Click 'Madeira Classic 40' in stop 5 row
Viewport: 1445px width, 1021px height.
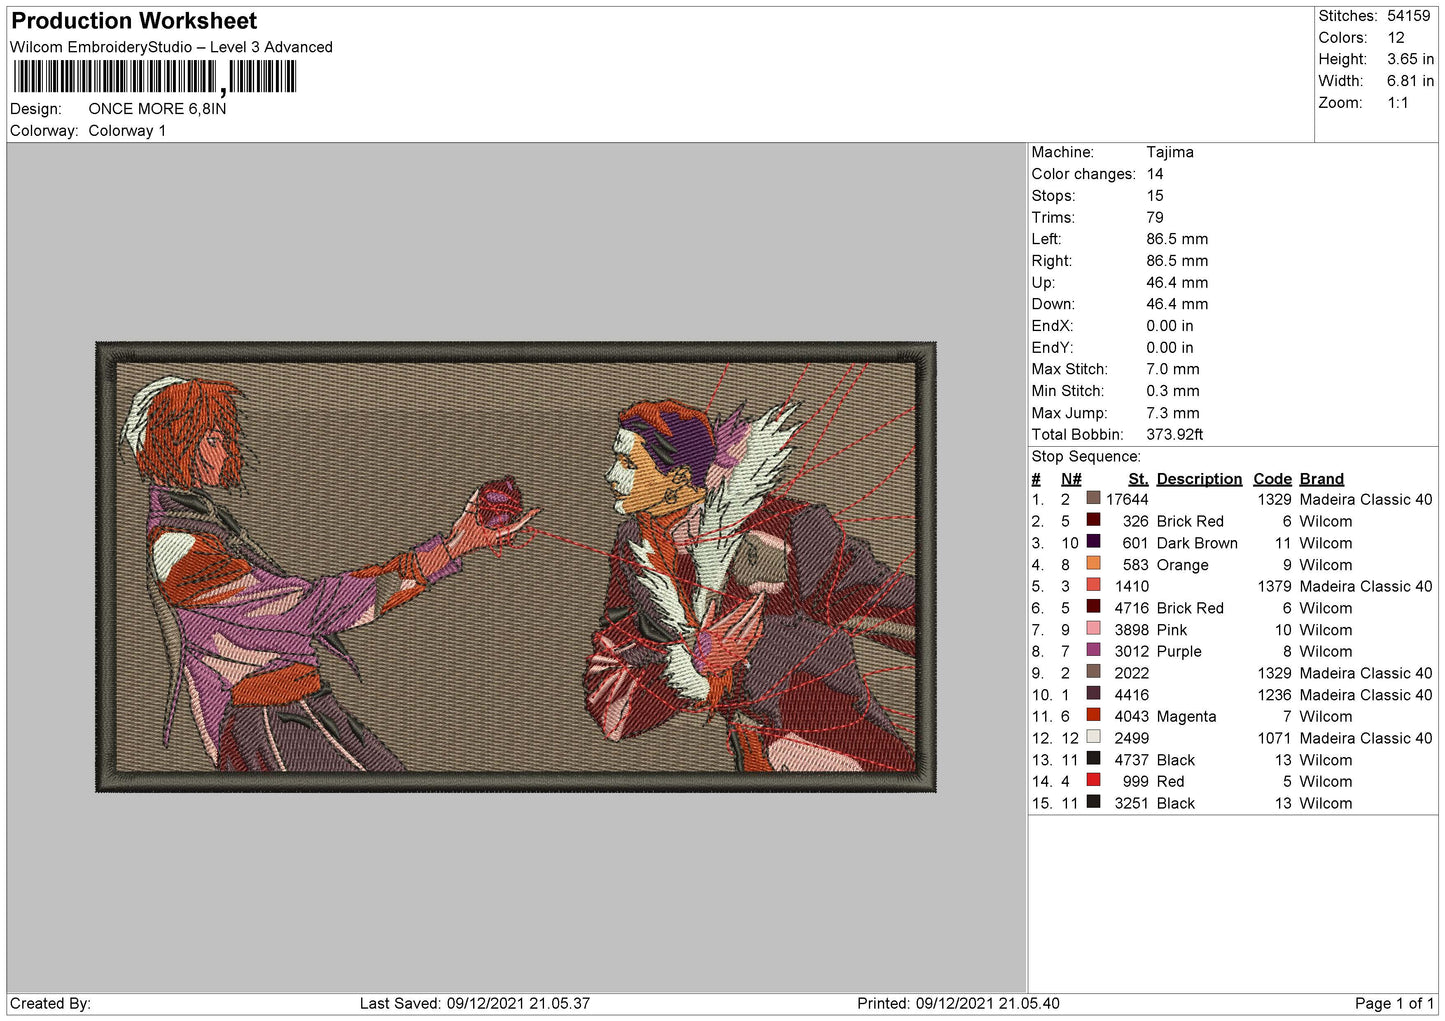pos(1366,586)
